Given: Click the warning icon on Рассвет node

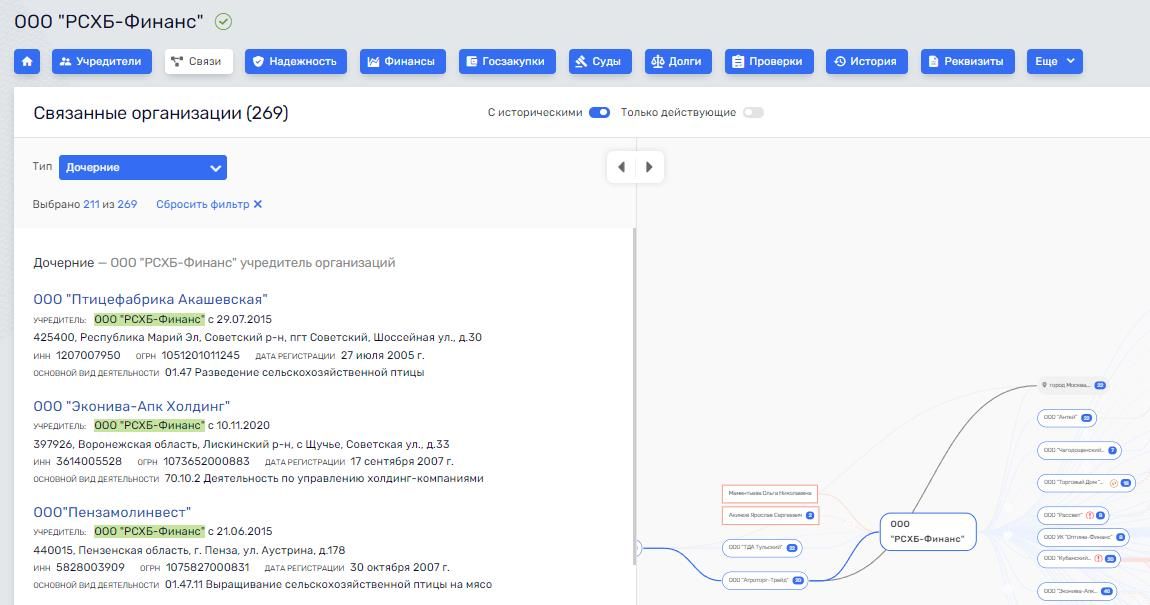Looking at the screenshot, I should 1090,516.
